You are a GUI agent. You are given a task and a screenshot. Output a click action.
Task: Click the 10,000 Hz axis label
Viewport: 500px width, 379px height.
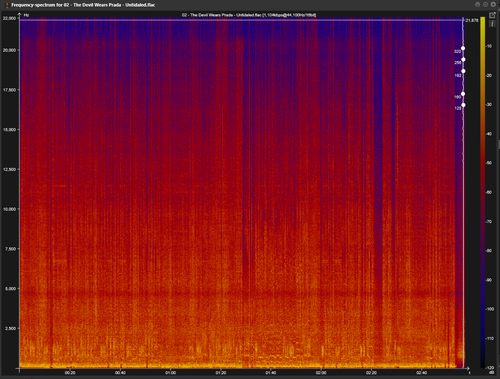(9, 209)
